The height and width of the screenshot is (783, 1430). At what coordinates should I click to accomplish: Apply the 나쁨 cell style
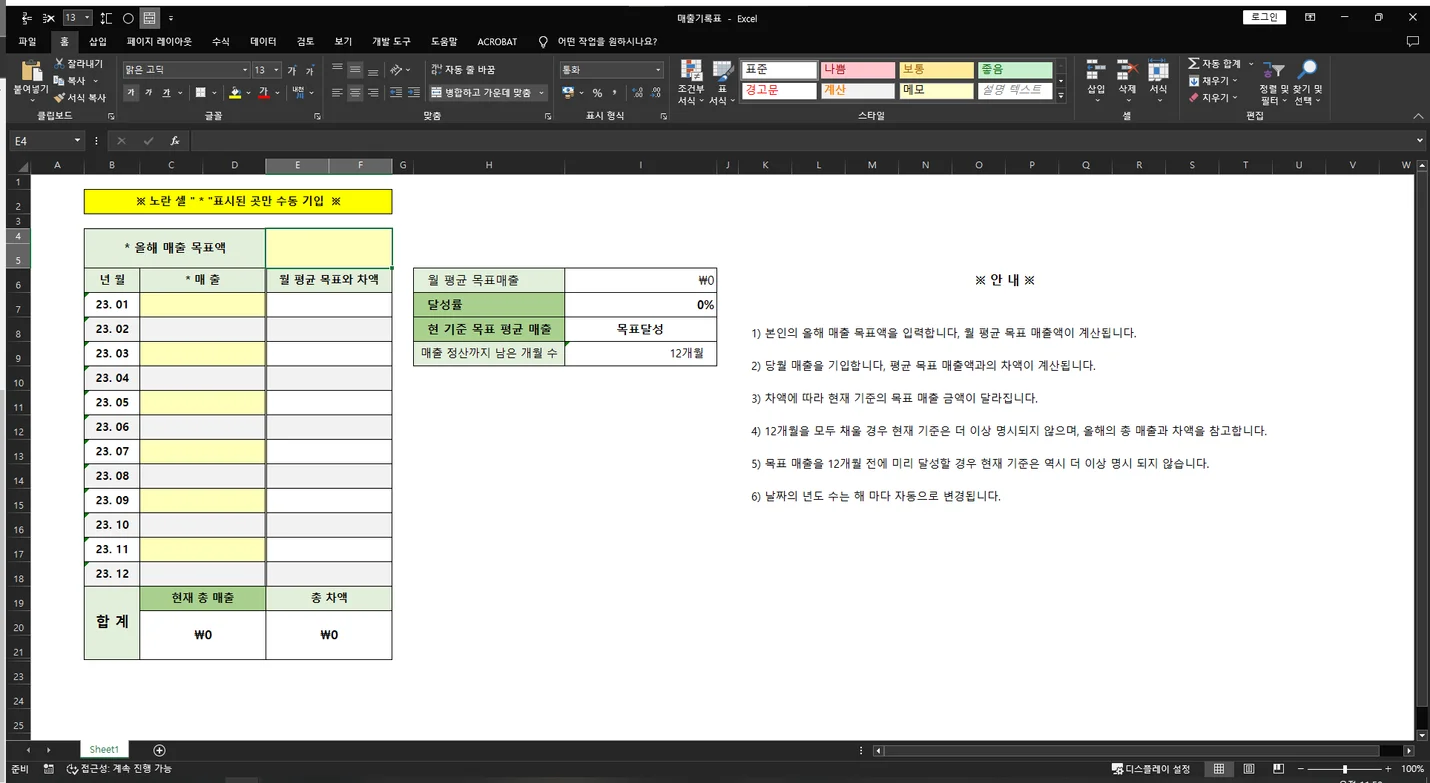click(x=857, y=70)
